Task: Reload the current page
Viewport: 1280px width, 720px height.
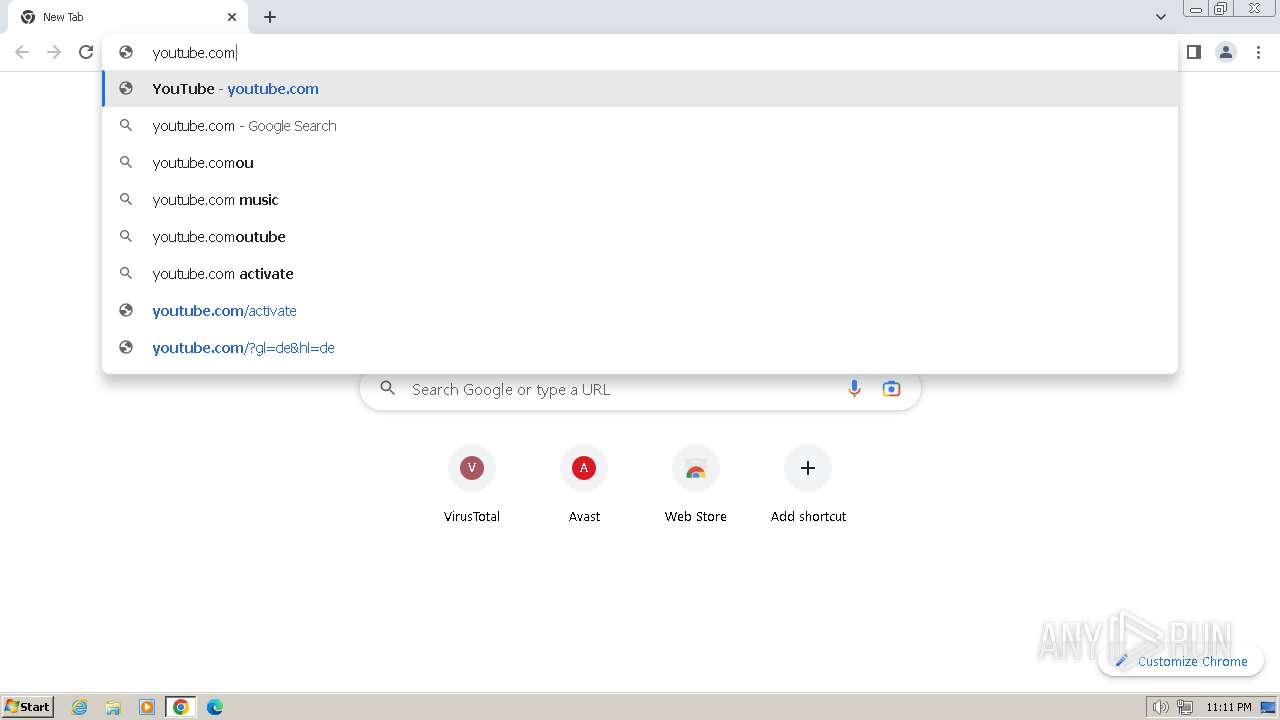Action: [86, 52]
